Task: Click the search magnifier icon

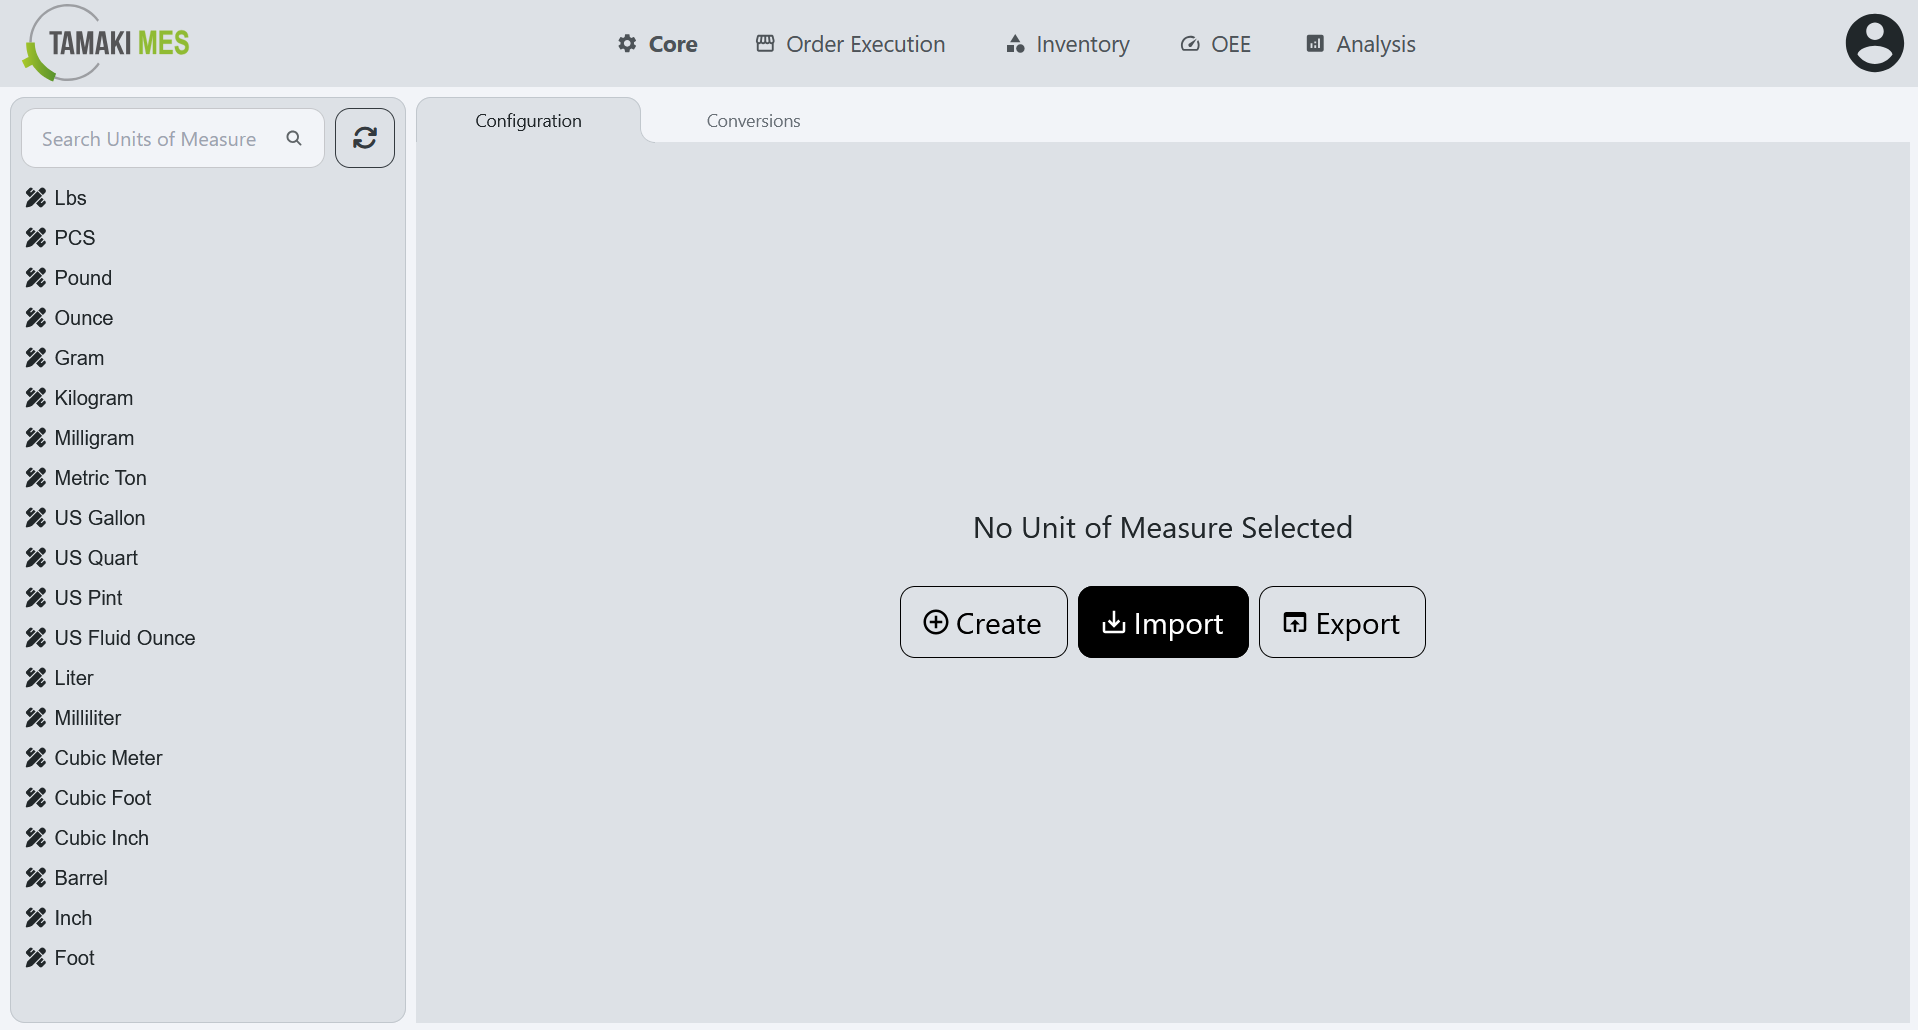Action: 293,138
